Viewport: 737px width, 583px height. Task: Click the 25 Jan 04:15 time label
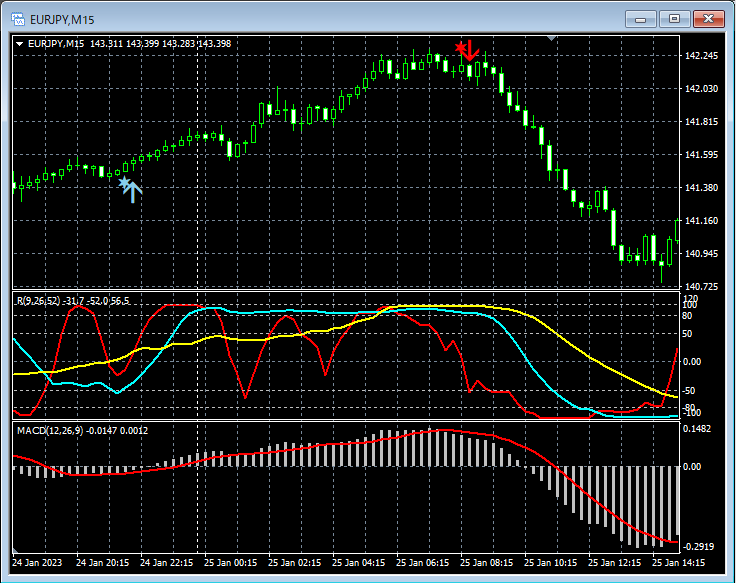[359, 563]
